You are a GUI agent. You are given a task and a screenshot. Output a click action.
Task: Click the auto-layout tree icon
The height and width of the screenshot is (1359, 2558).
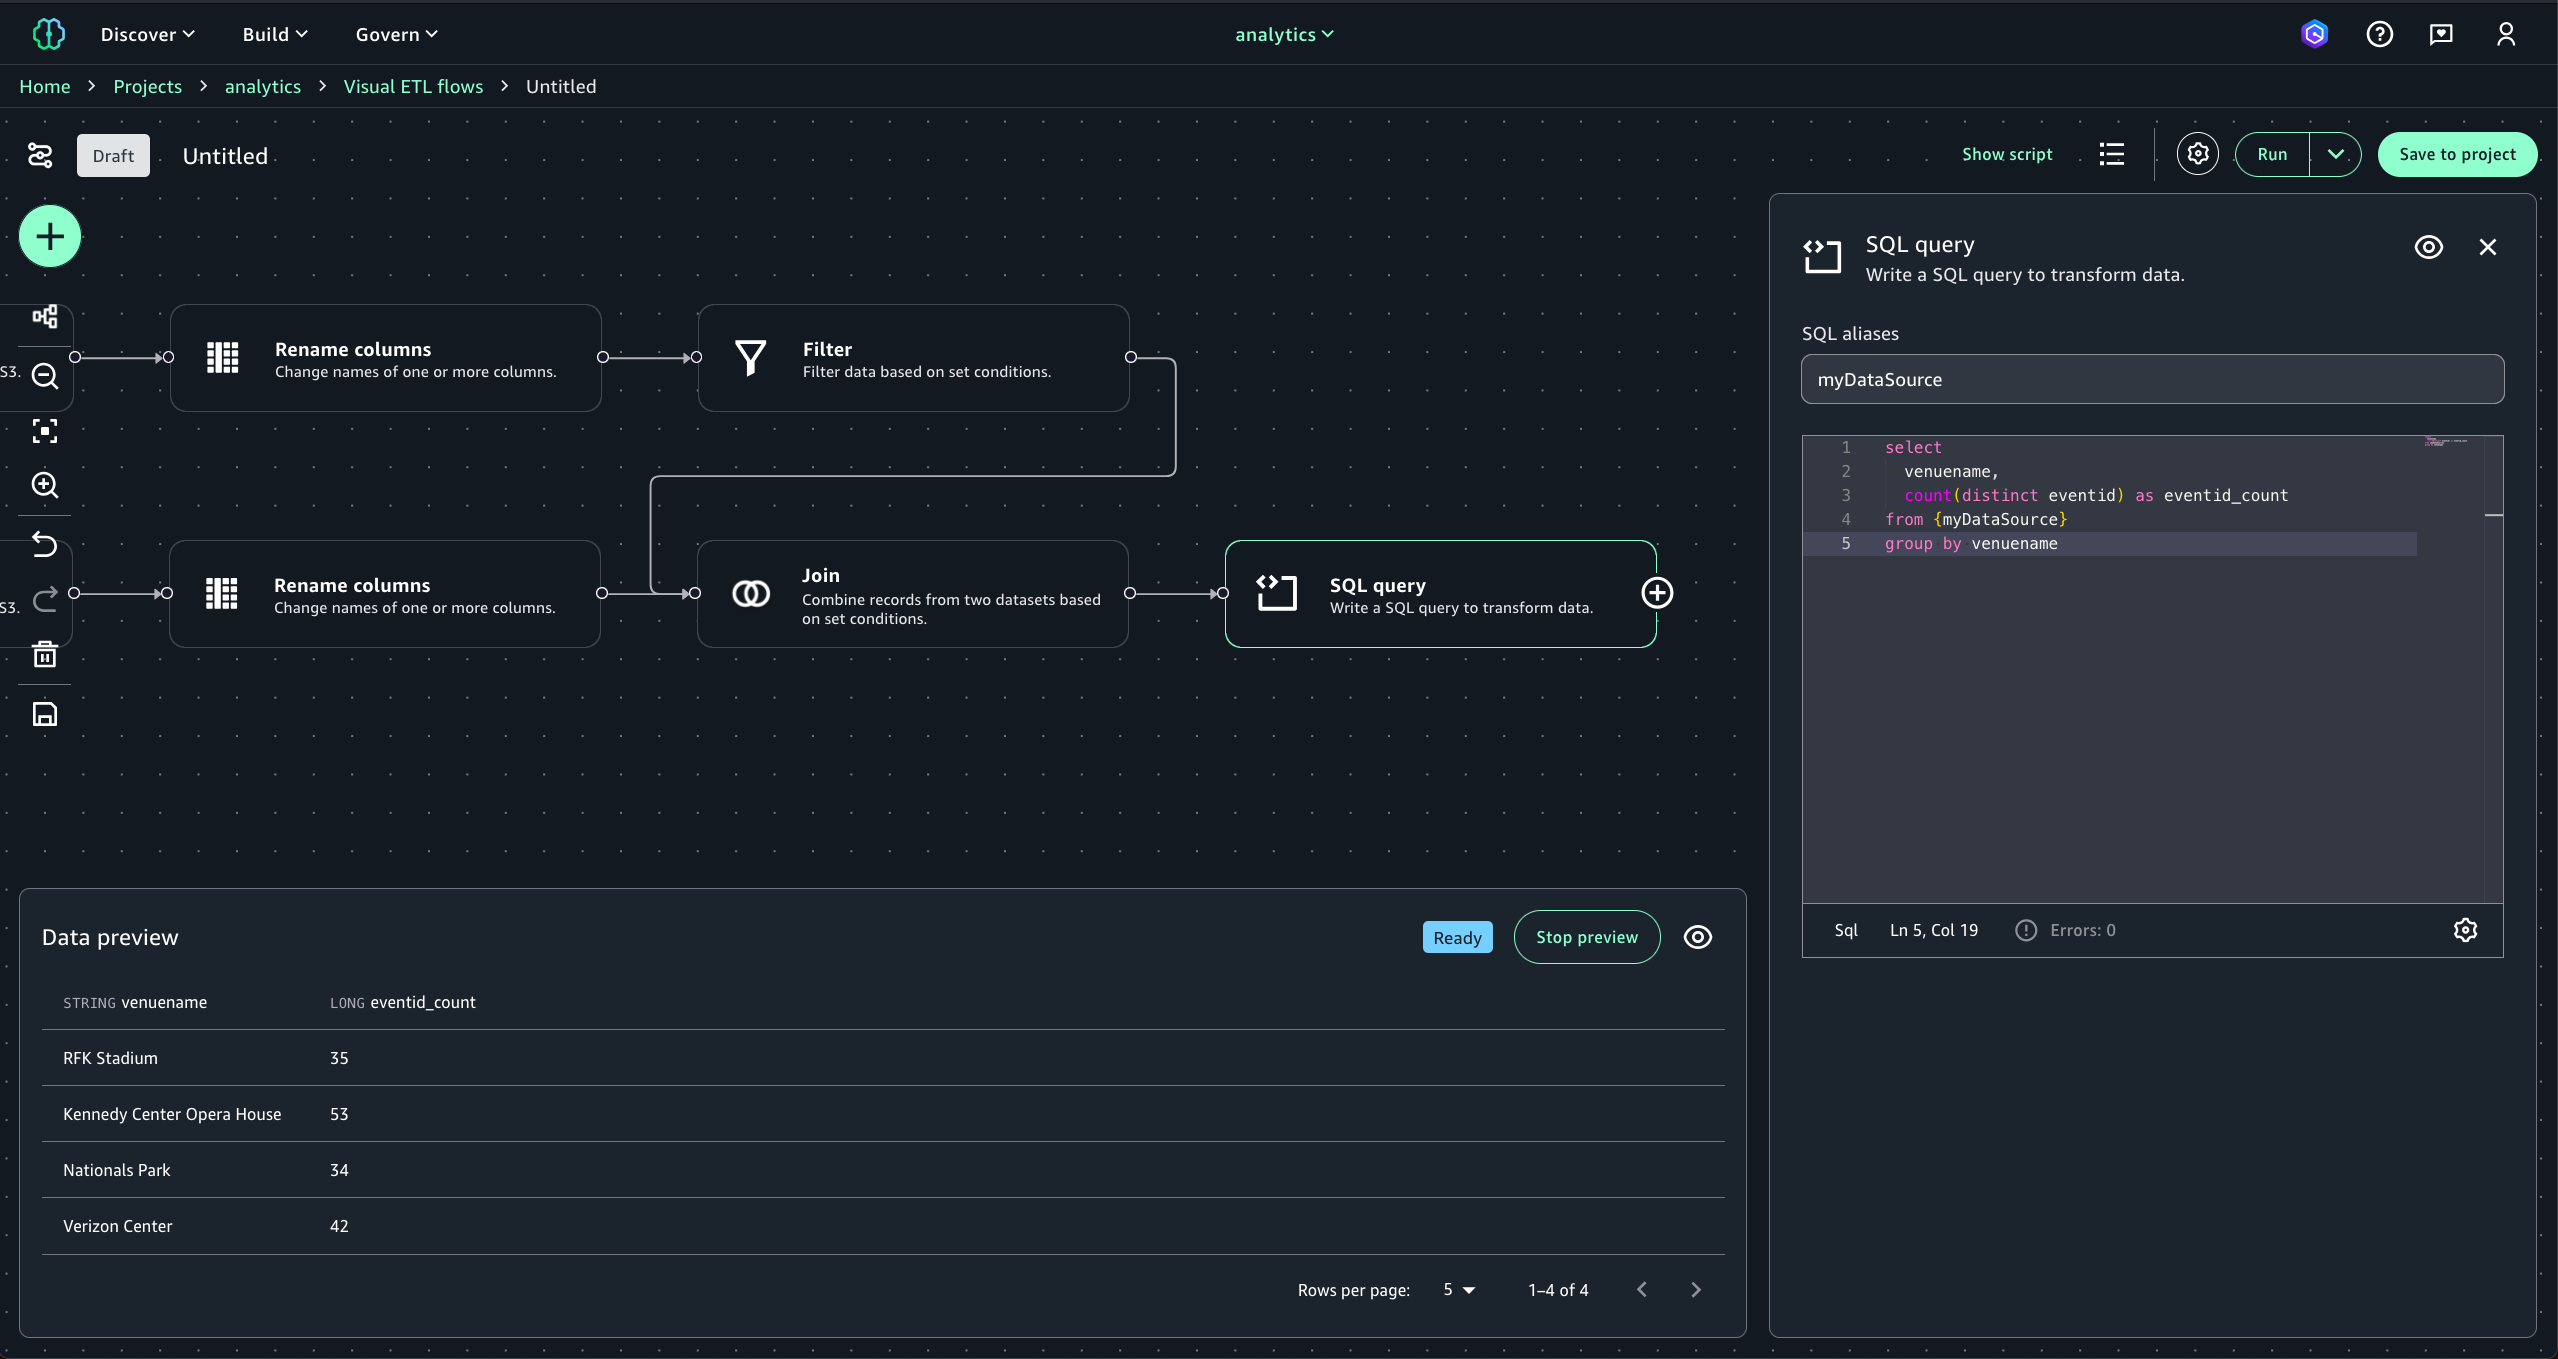(45, 317)
